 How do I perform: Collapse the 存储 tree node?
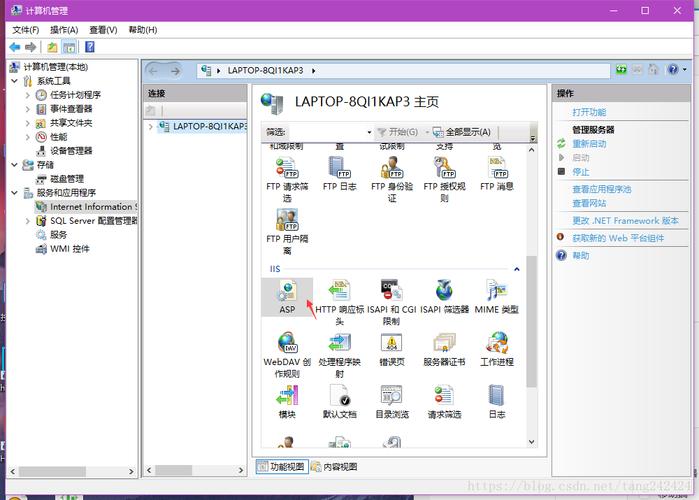coord(14,165)
